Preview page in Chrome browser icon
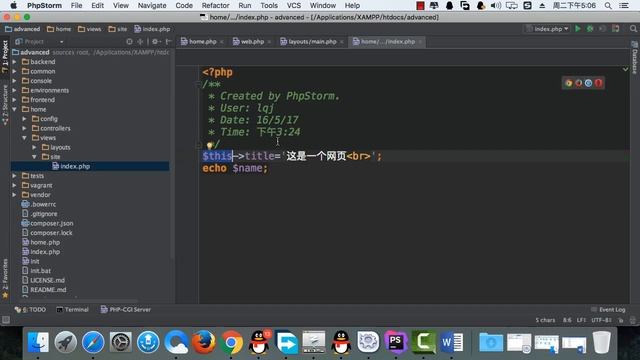This screenshot has height=360, width=640. pyautogui.click(x=568, y=83)
